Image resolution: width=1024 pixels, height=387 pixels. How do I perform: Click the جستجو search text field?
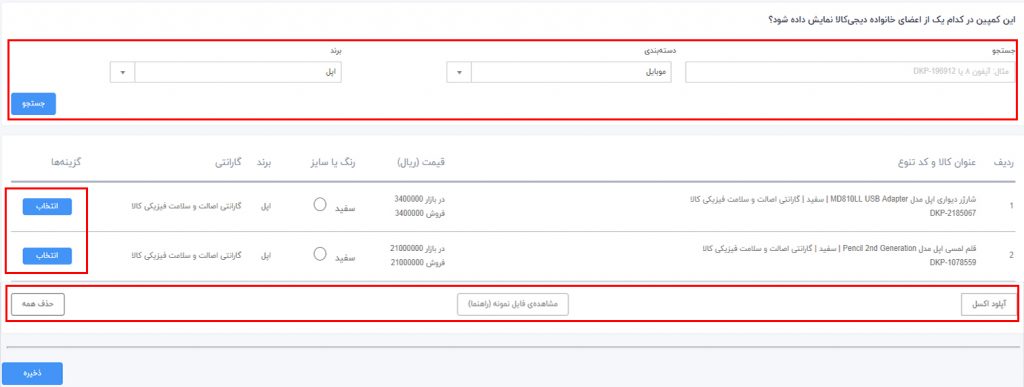(x=850, y=72)
